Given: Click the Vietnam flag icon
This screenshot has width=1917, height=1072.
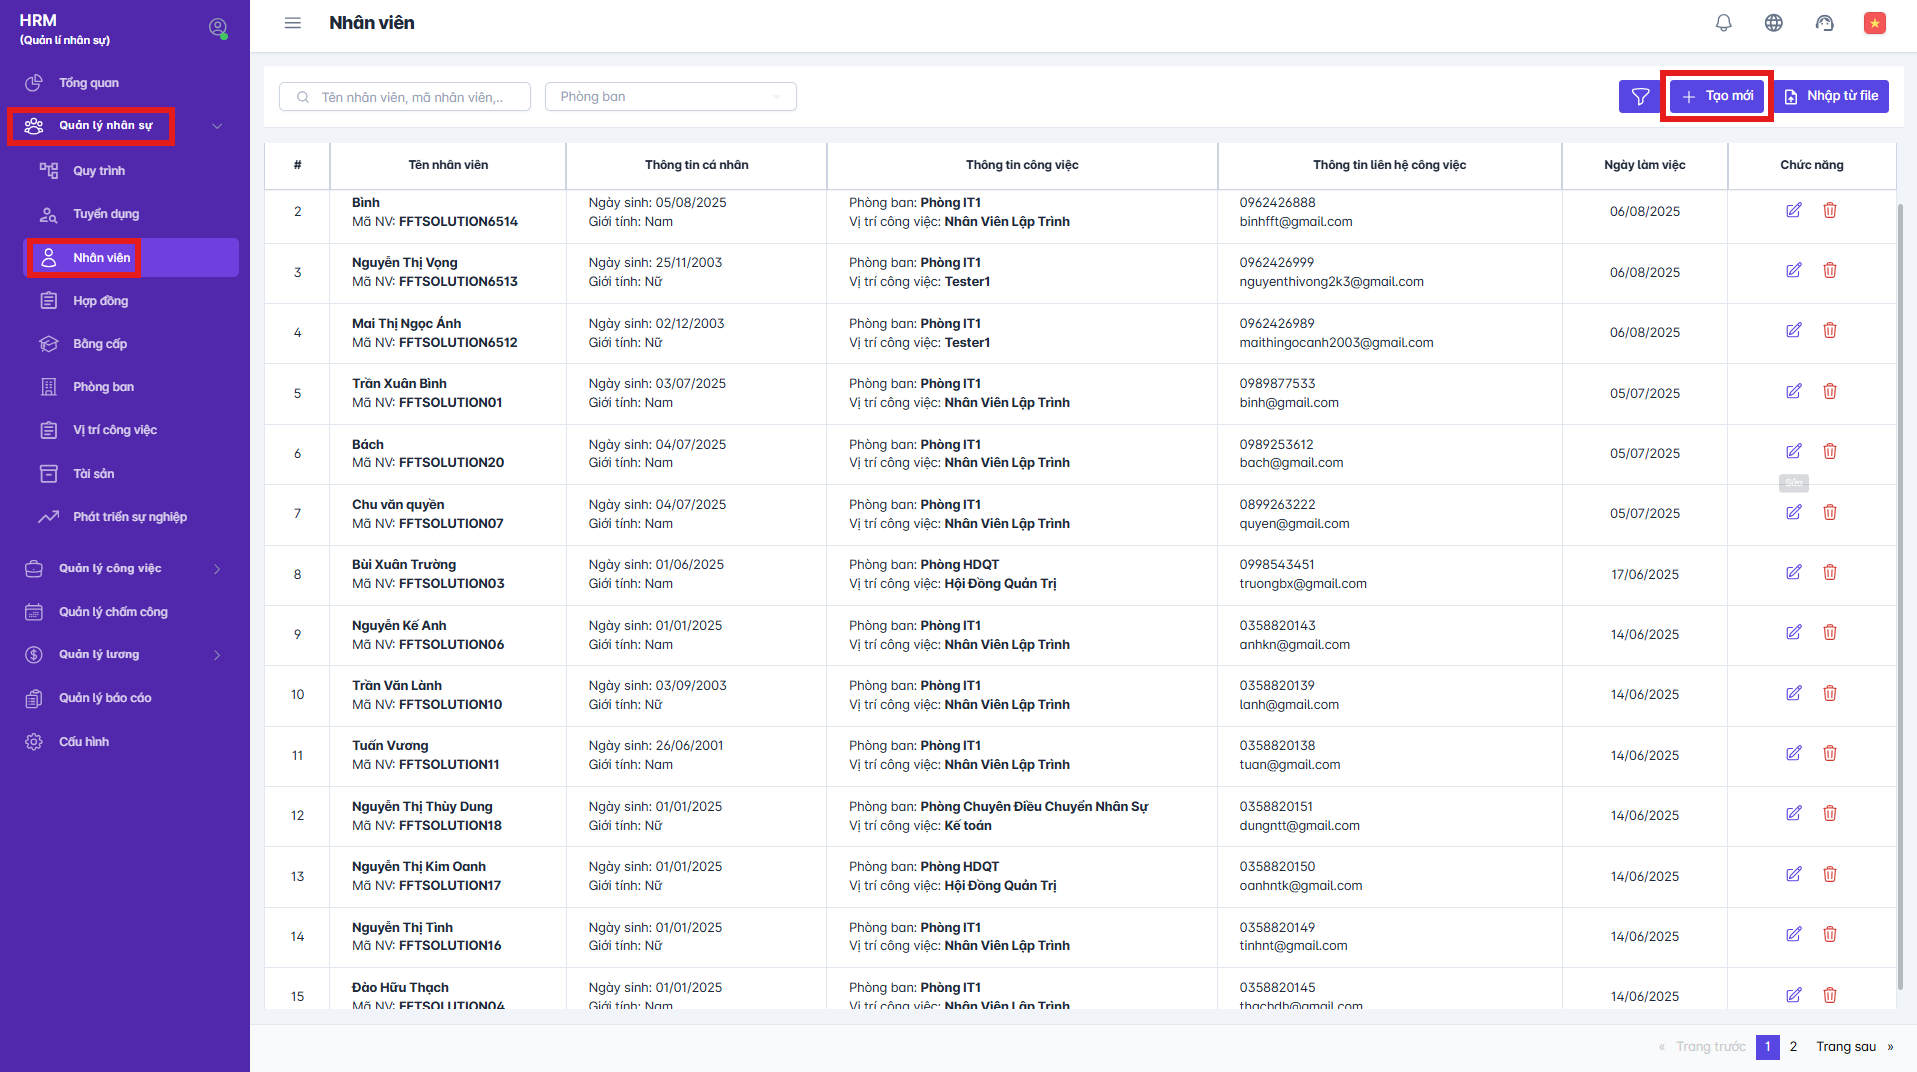Looking at the screenshot, I should [1874, 23].
